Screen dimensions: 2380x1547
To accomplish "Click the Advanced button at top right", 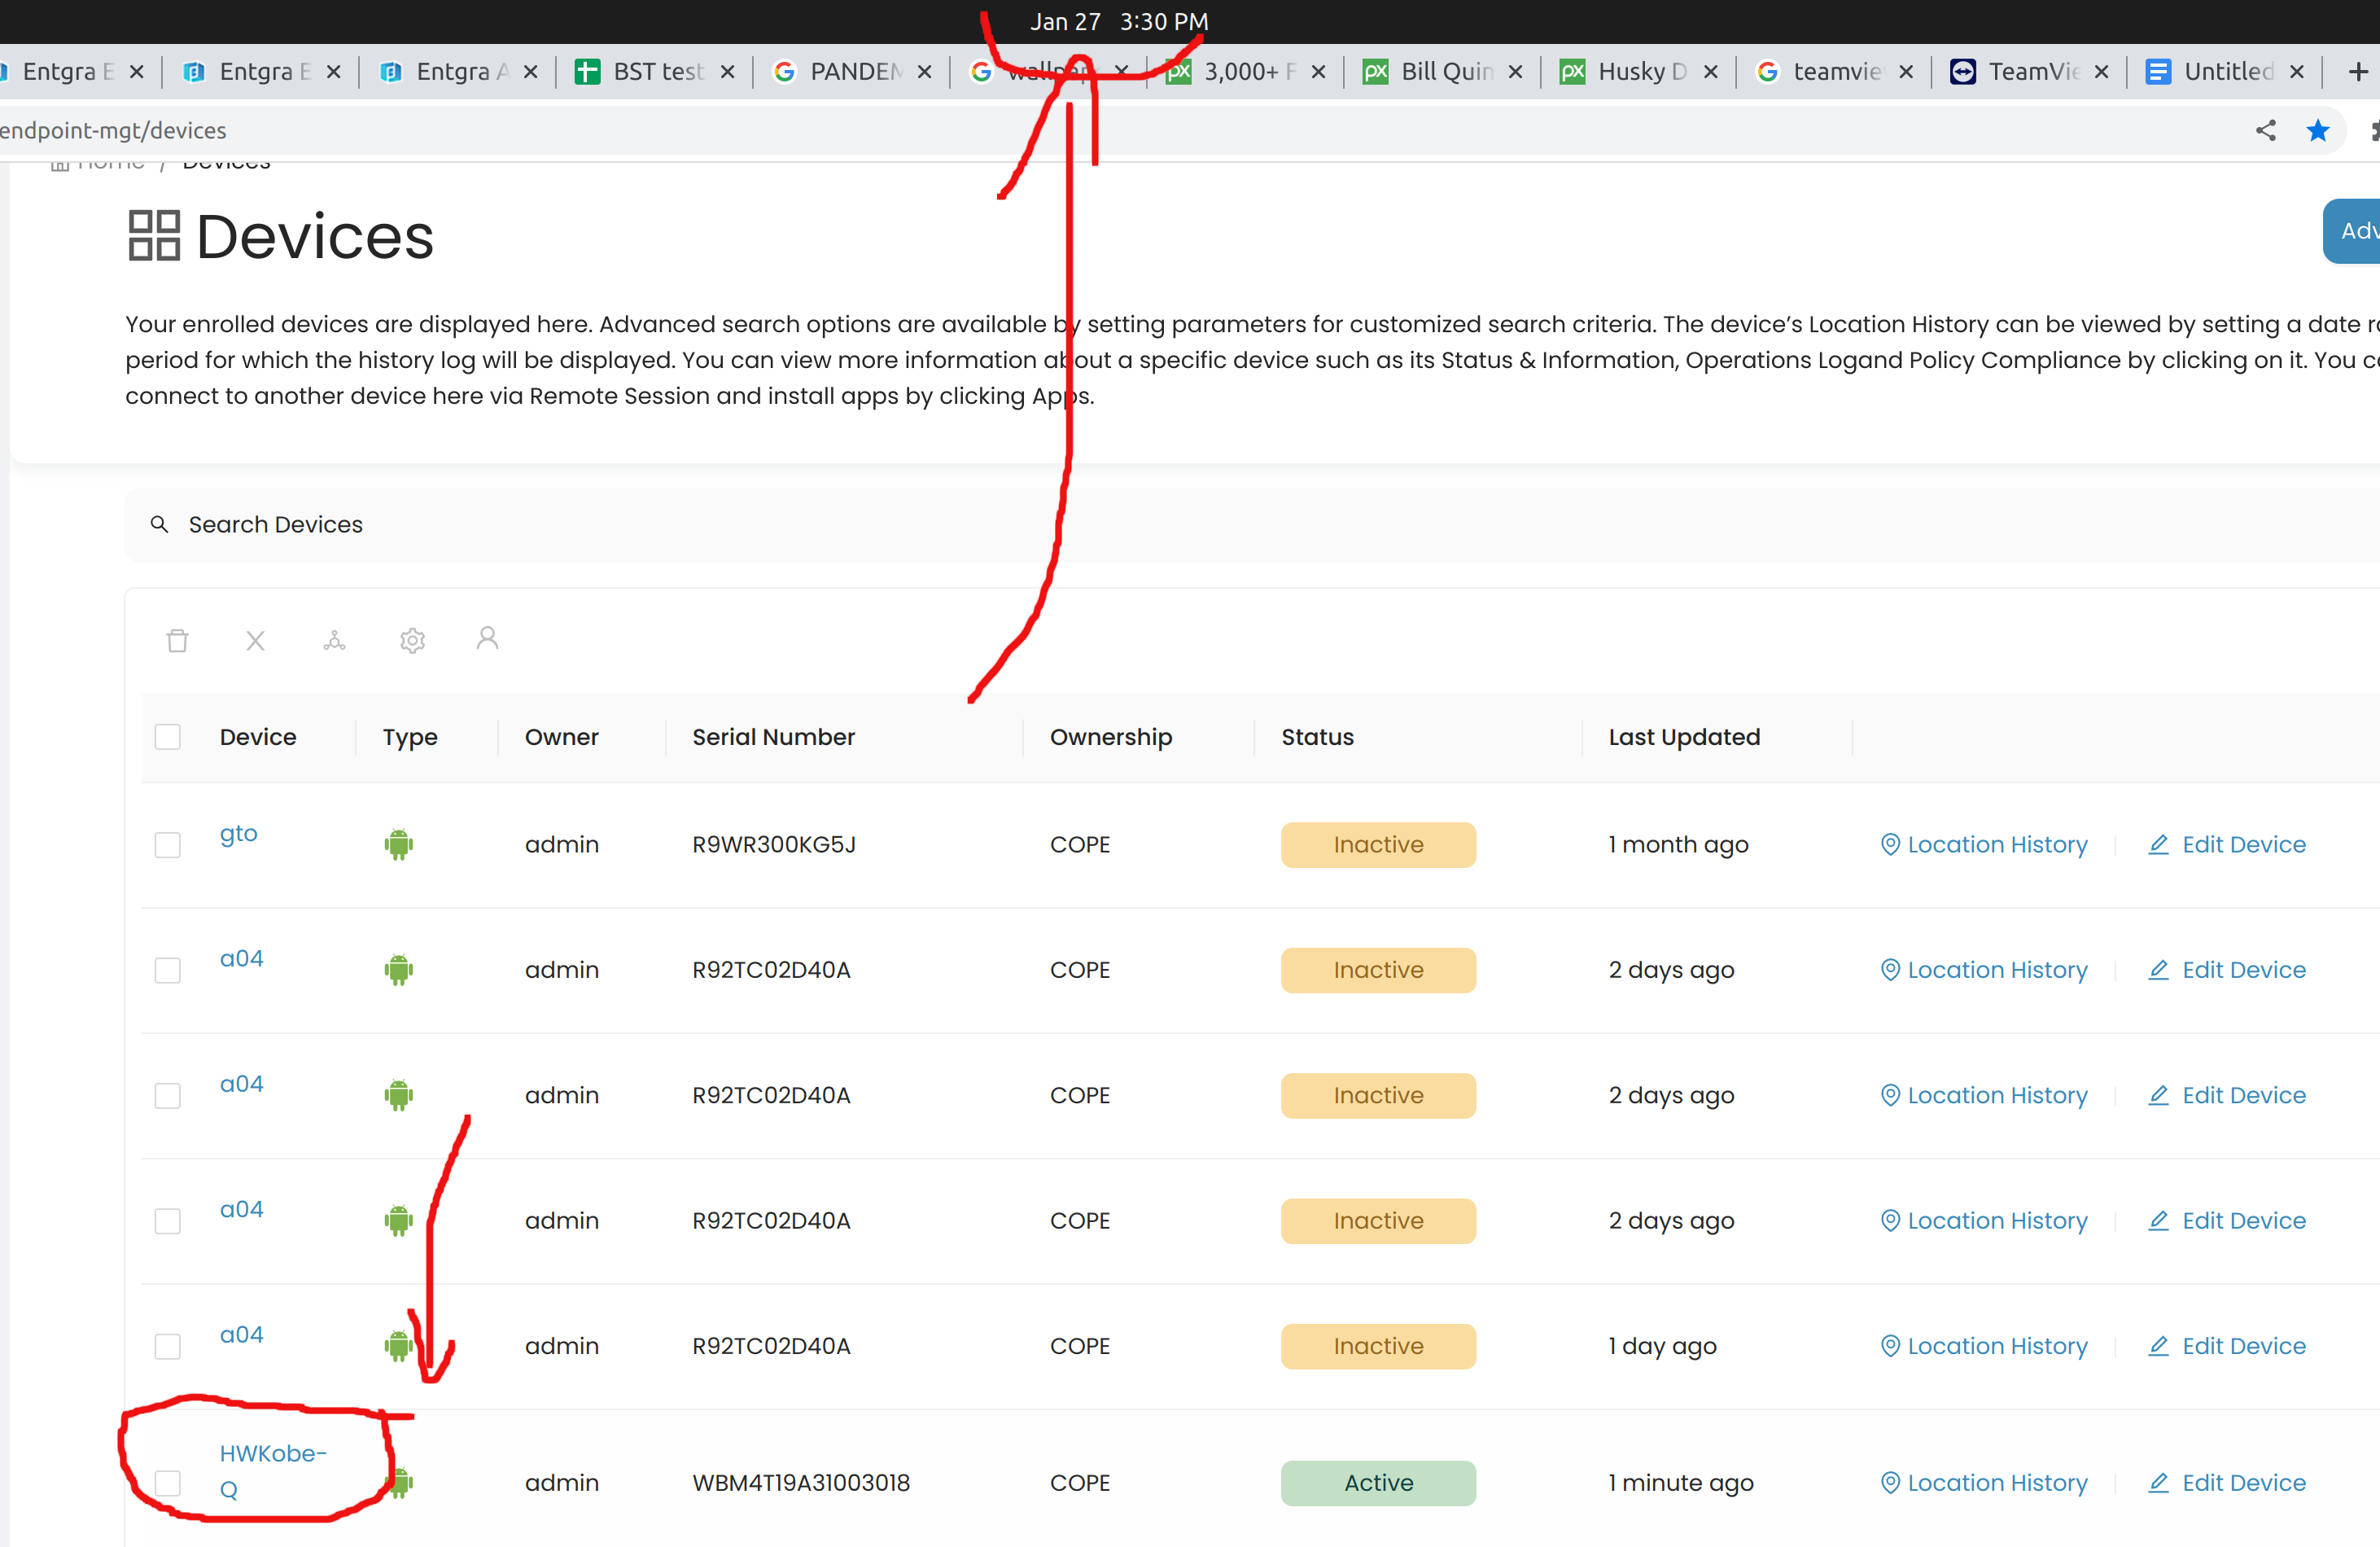I will [2358, 231].
